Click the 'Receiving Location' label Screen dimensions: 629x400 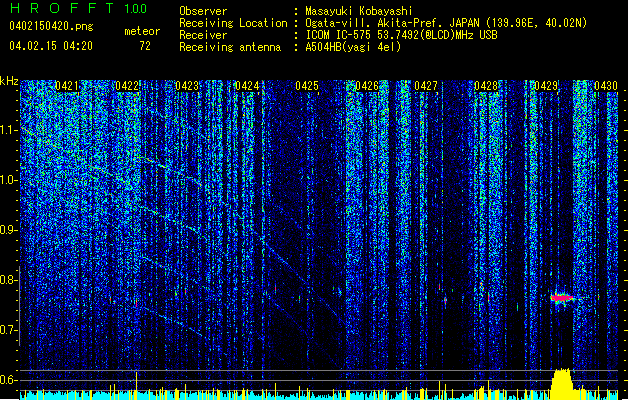click(x=233, y=23)
